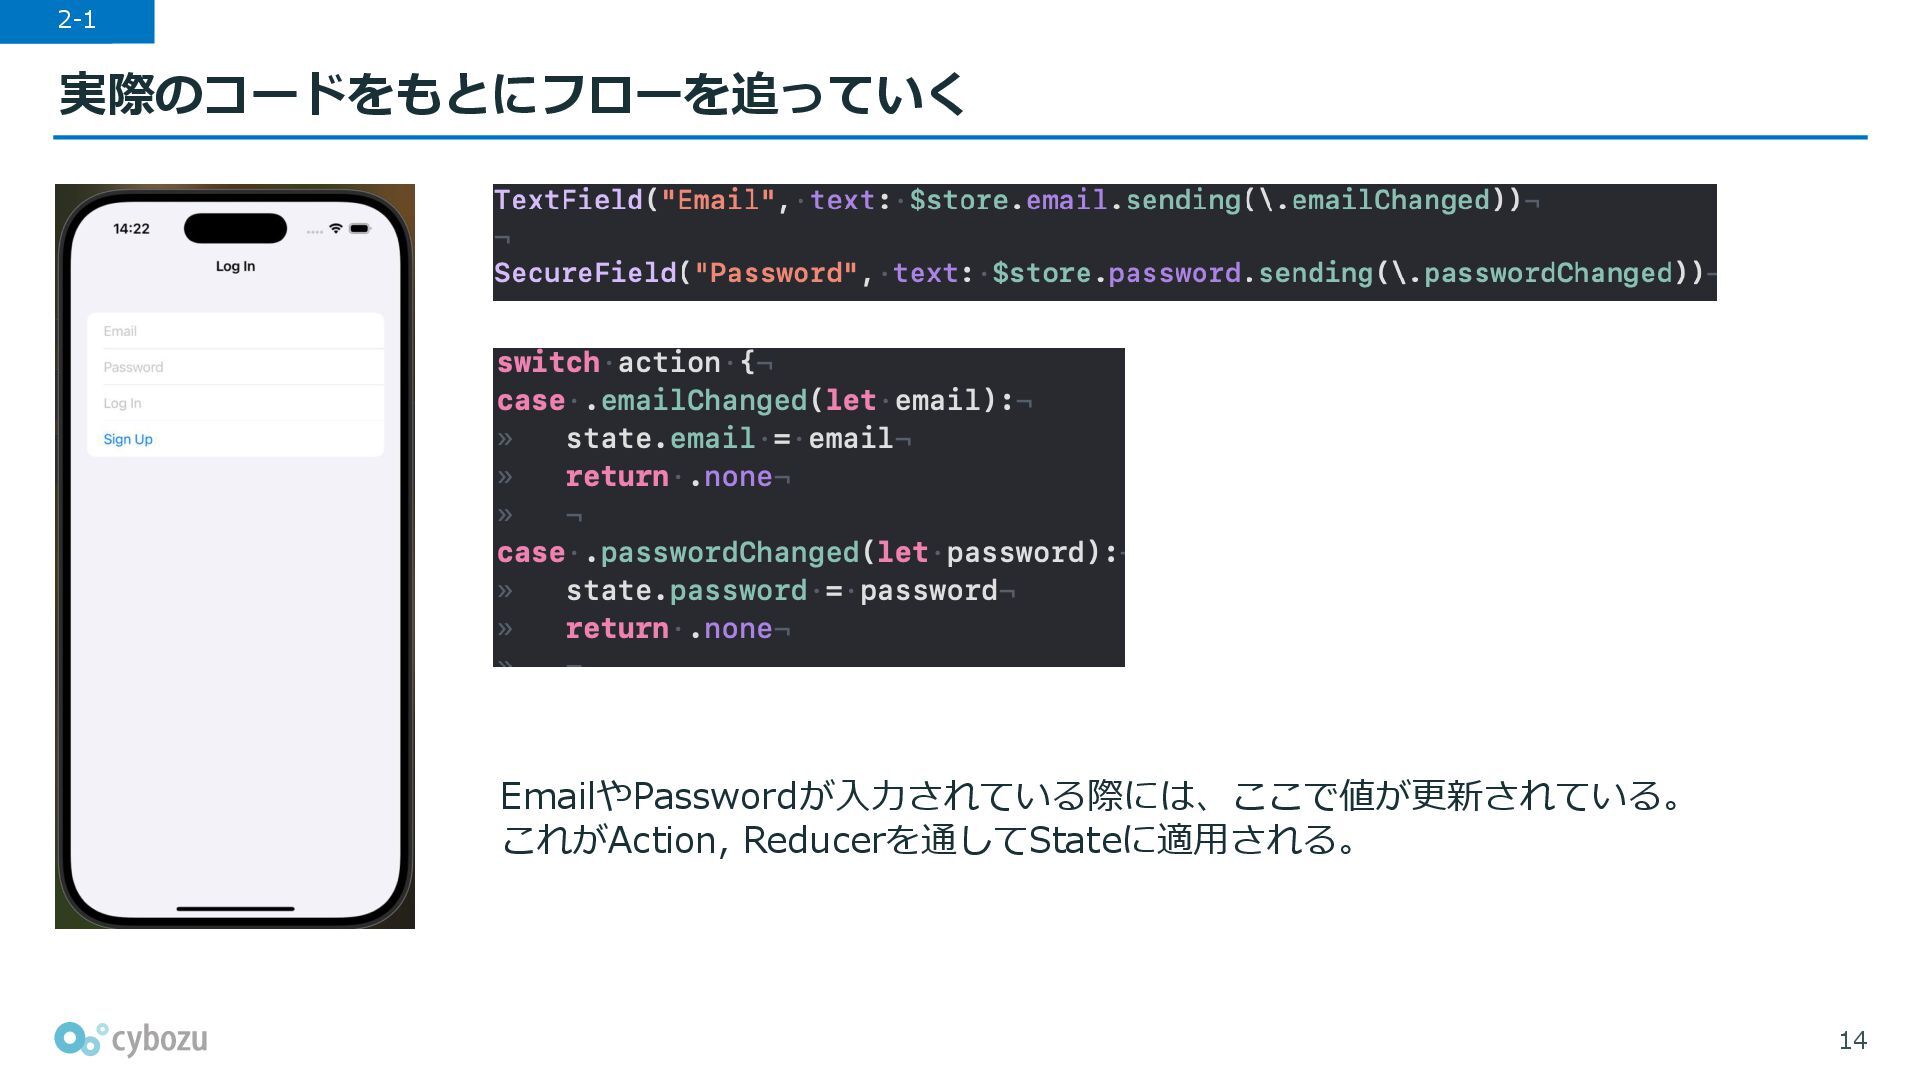Click the 'state.email = email' line
Image resolution: width=1920 pixels, height=1080 pixels.
(x=730, y=438)
